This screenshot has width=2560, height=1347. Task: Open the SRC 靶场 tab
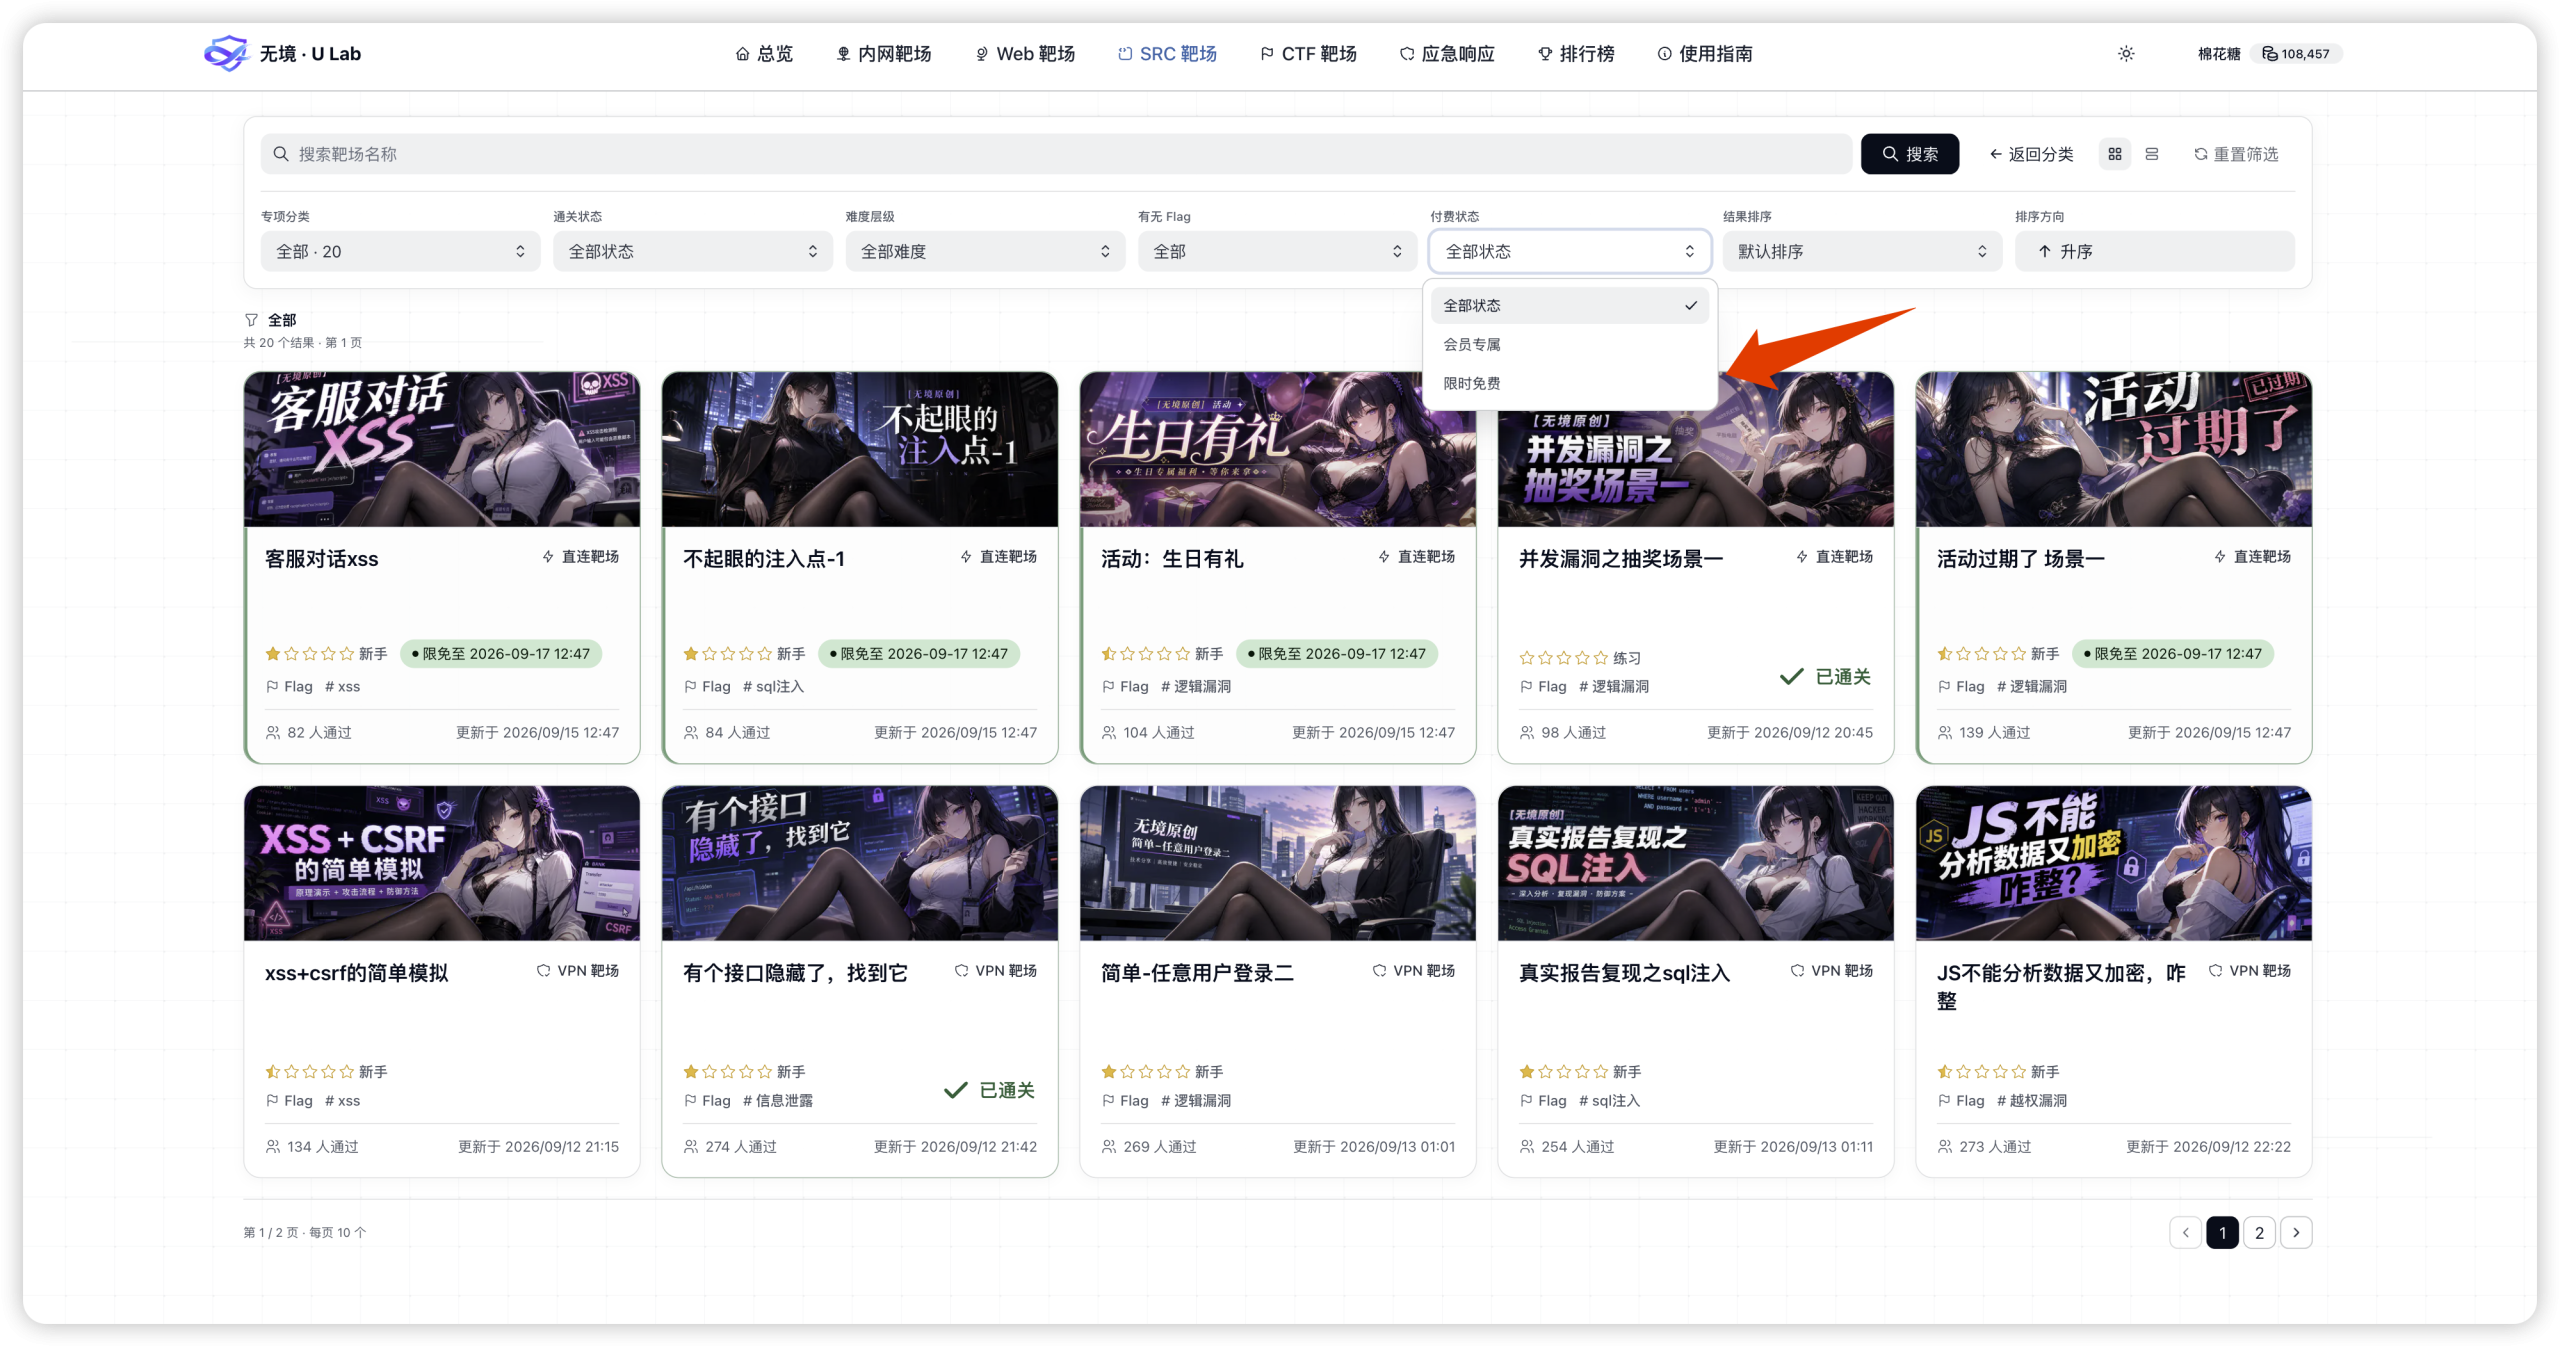click(x=1167, y=54)
